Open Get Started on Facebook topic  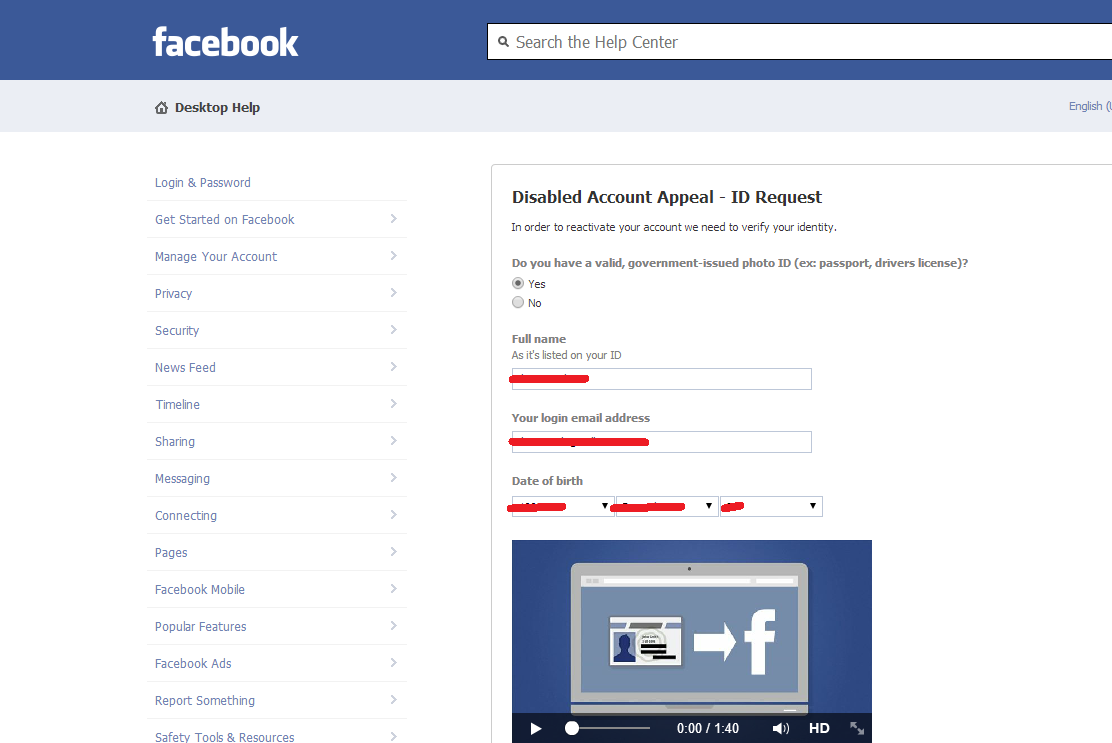[x=224, y=219]
